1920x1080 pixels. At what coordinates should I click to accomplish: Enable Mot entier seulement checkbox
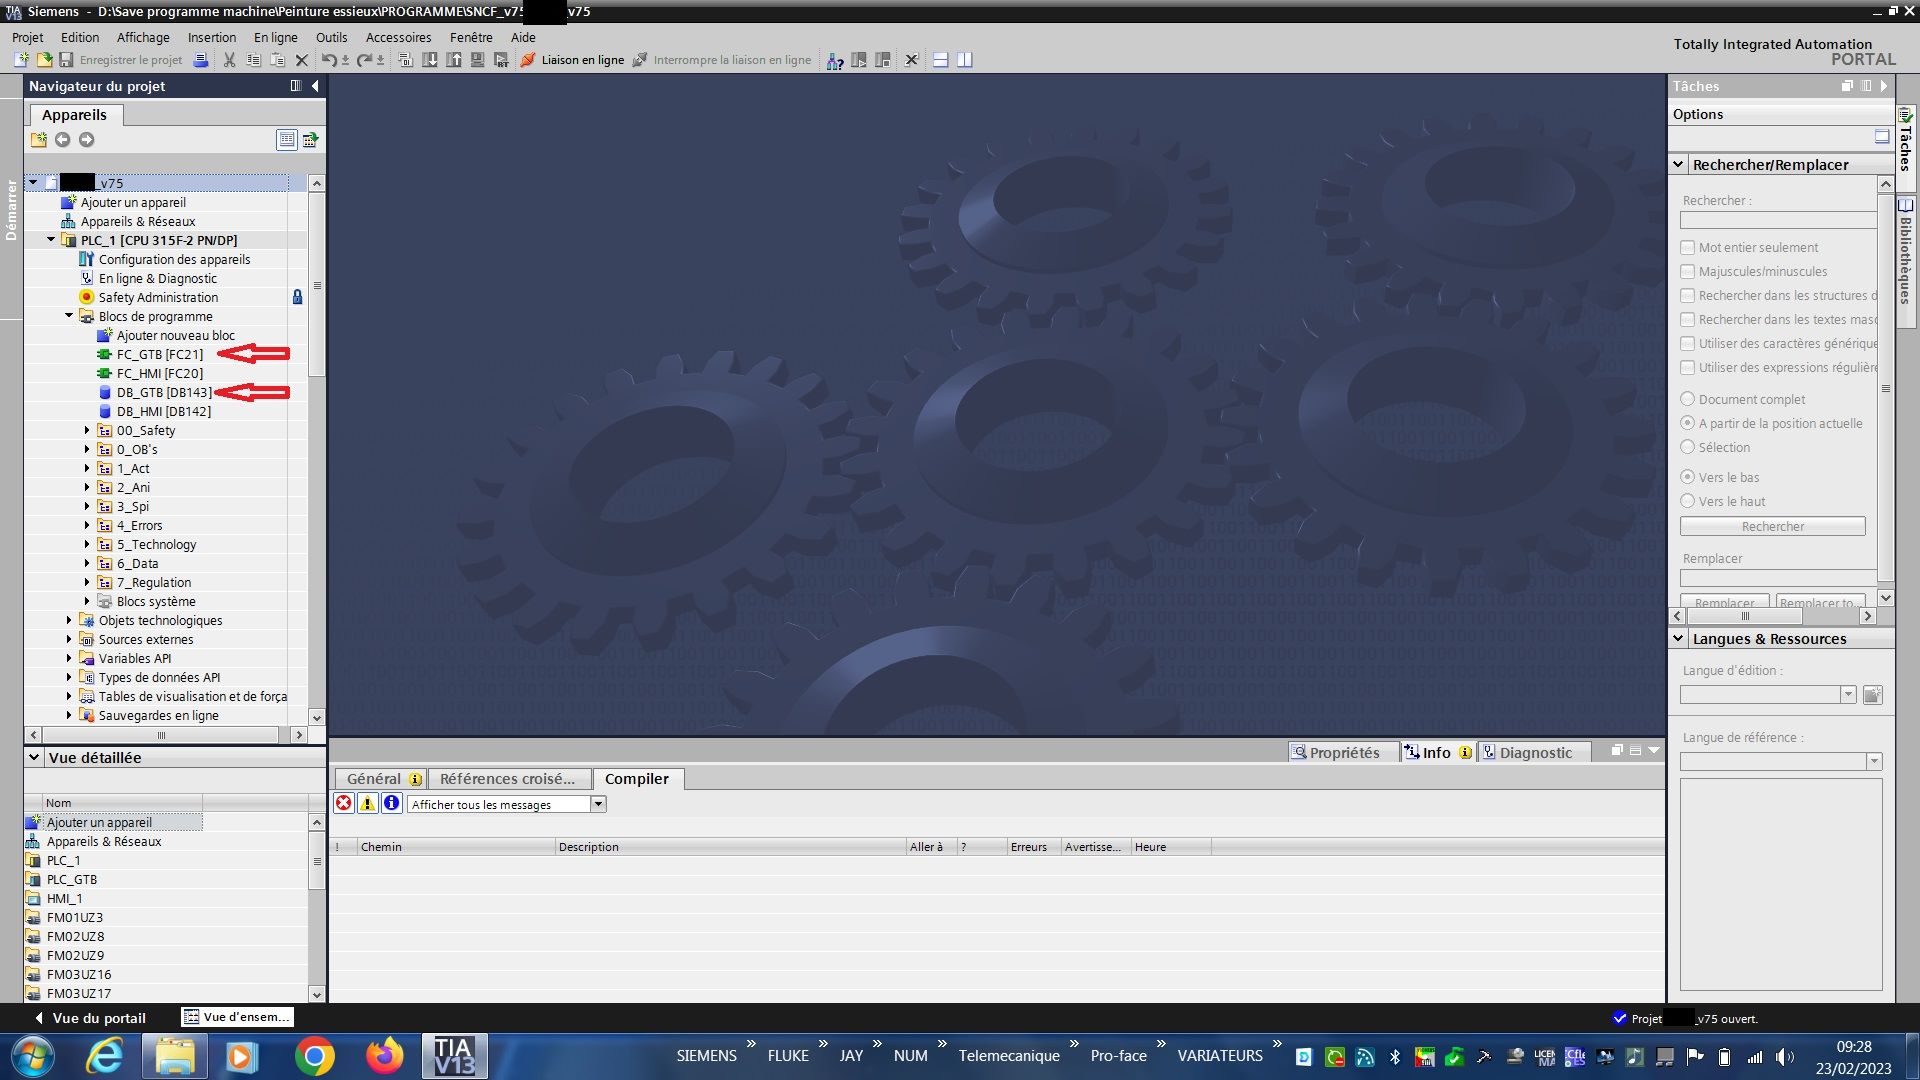tap(1688, 247)
